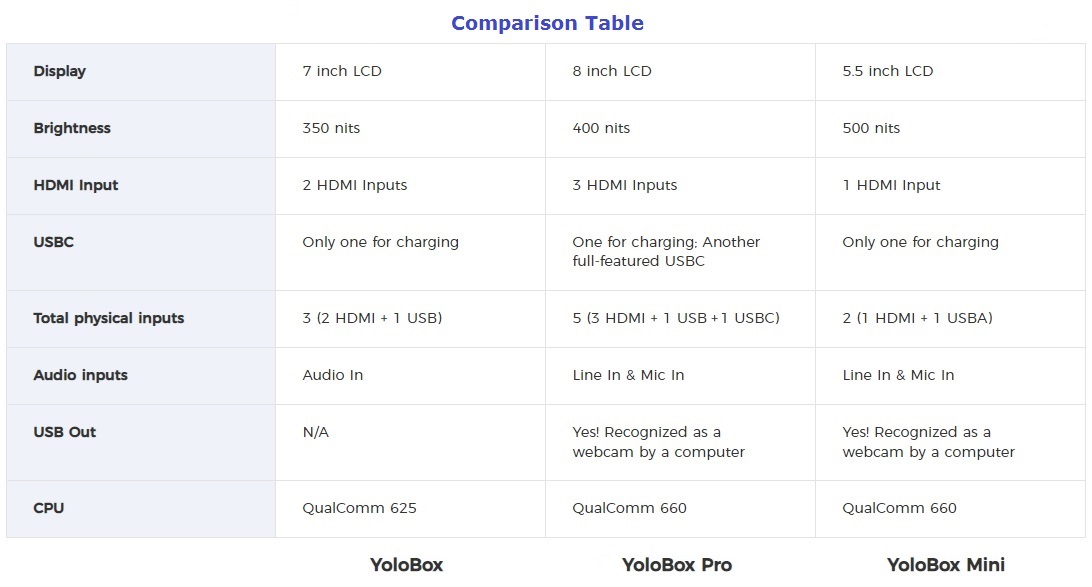The image size is (1092, 587).
Task: Click the YoloBox Pro column label
Action: pyautogui.click(x=677, y=565)
